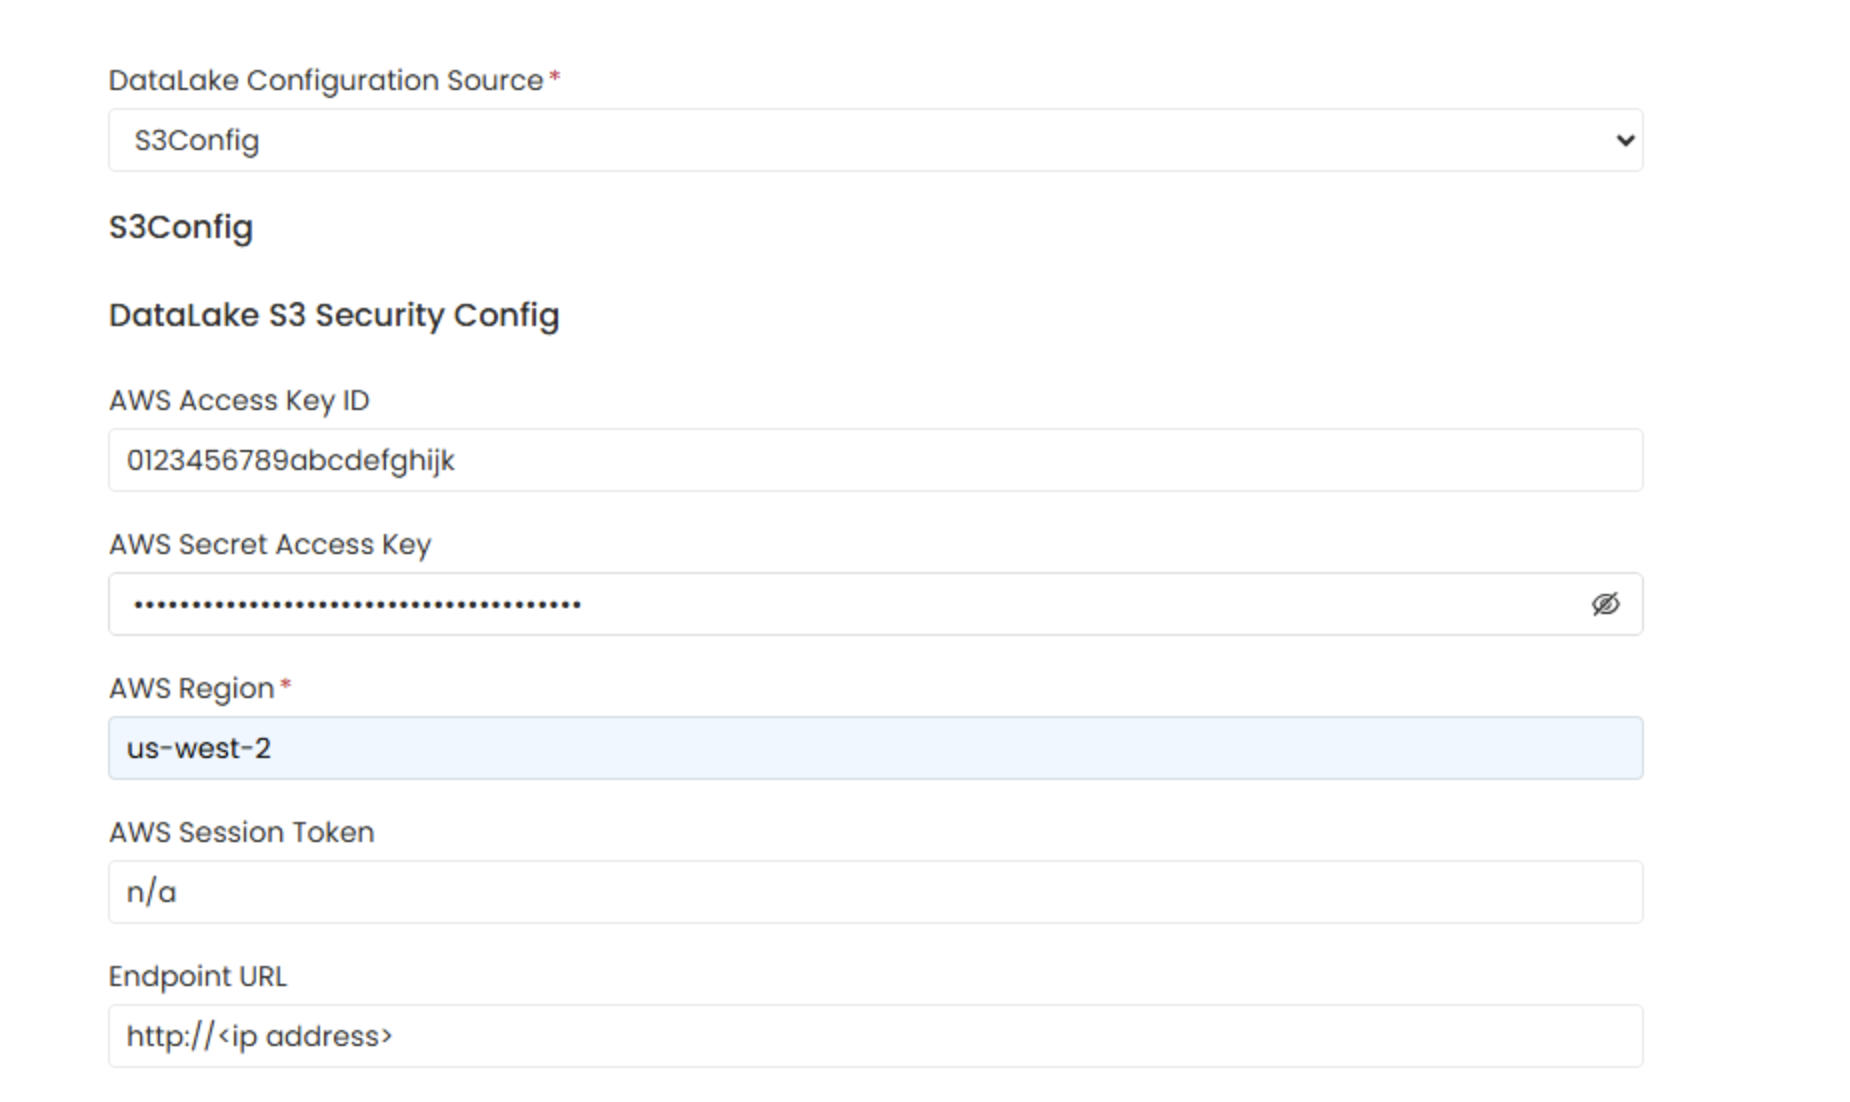Click the red asterisk beside DataLake Configuration Source
The image size is (1850, 1102).
click(555, 77)
